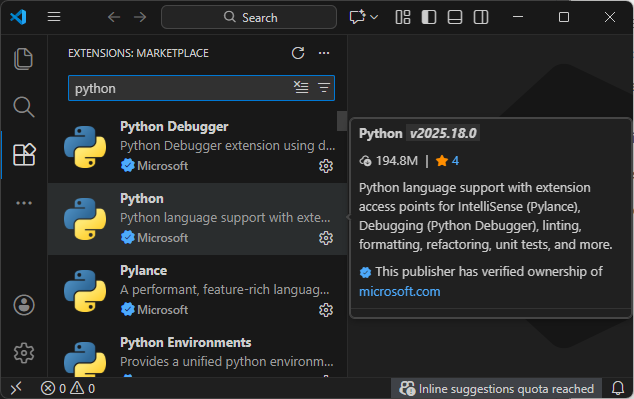Screen dimensions: 634x399
Task: Expand the chat dropdown chevron
Action: tap(374, 17)
